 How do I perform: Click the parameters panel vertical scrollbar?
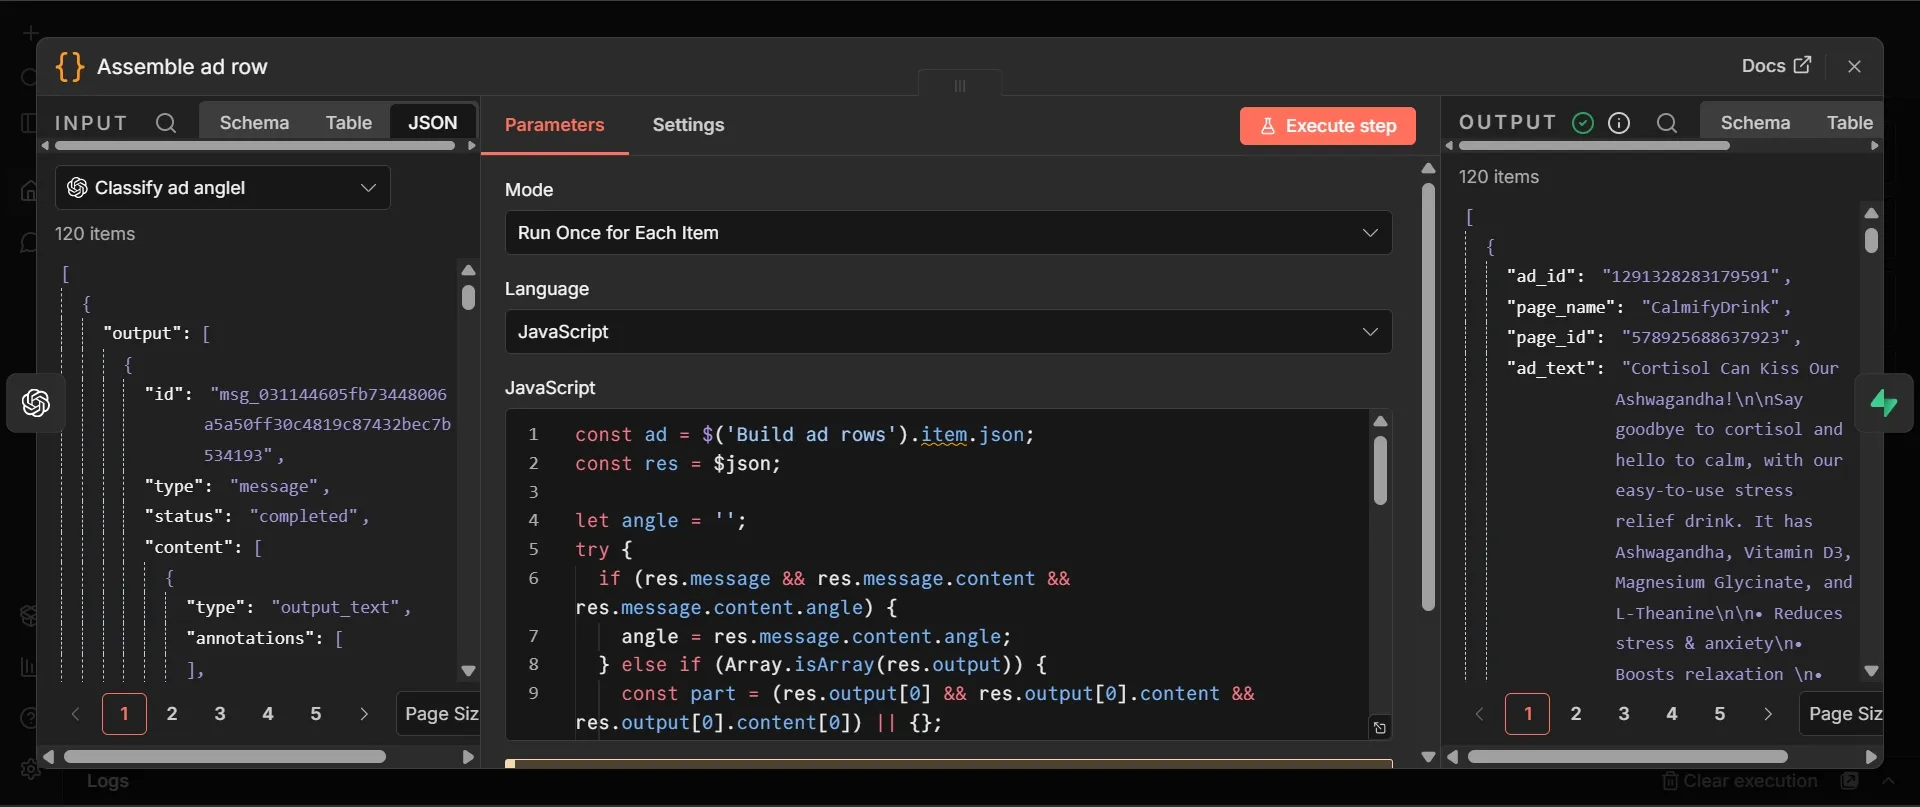pos(1428,396)
